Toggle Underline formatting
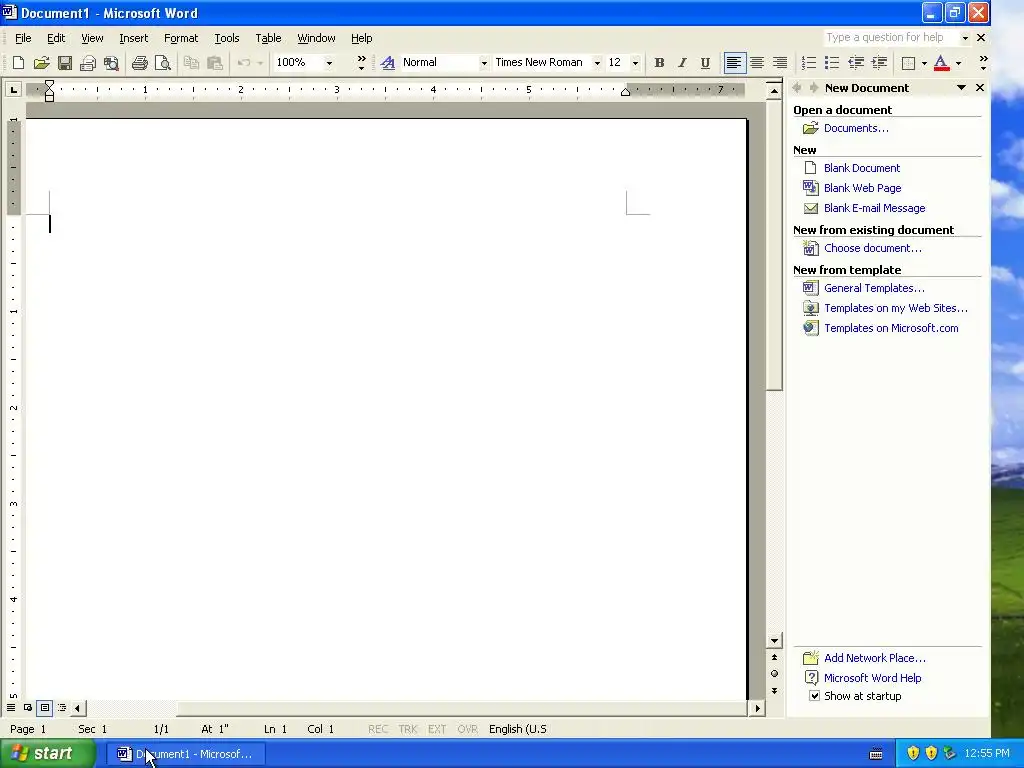The height and width of the screenshot is (768, 1024). pyautogui.click(x=705, y=63)
